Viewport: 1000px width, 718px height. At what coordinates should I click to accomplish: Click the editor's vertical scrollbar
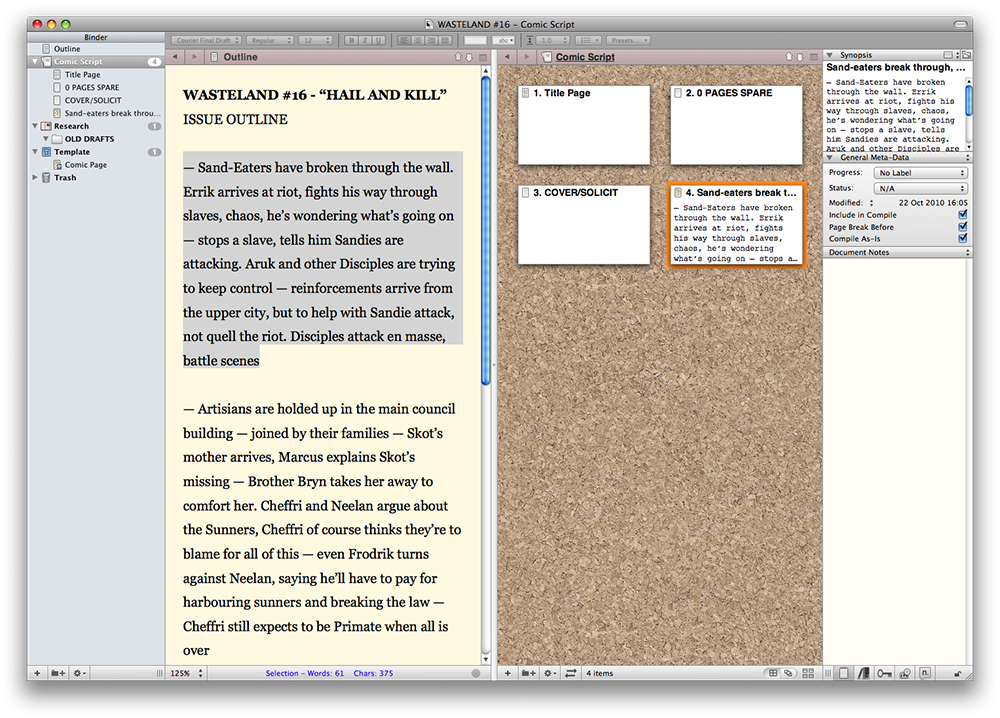[x=486, y=230]
